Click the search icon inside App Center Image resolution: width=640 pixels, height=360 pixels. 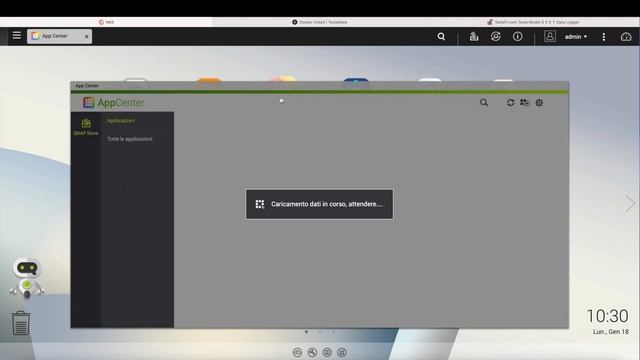[x=484, y=102]
